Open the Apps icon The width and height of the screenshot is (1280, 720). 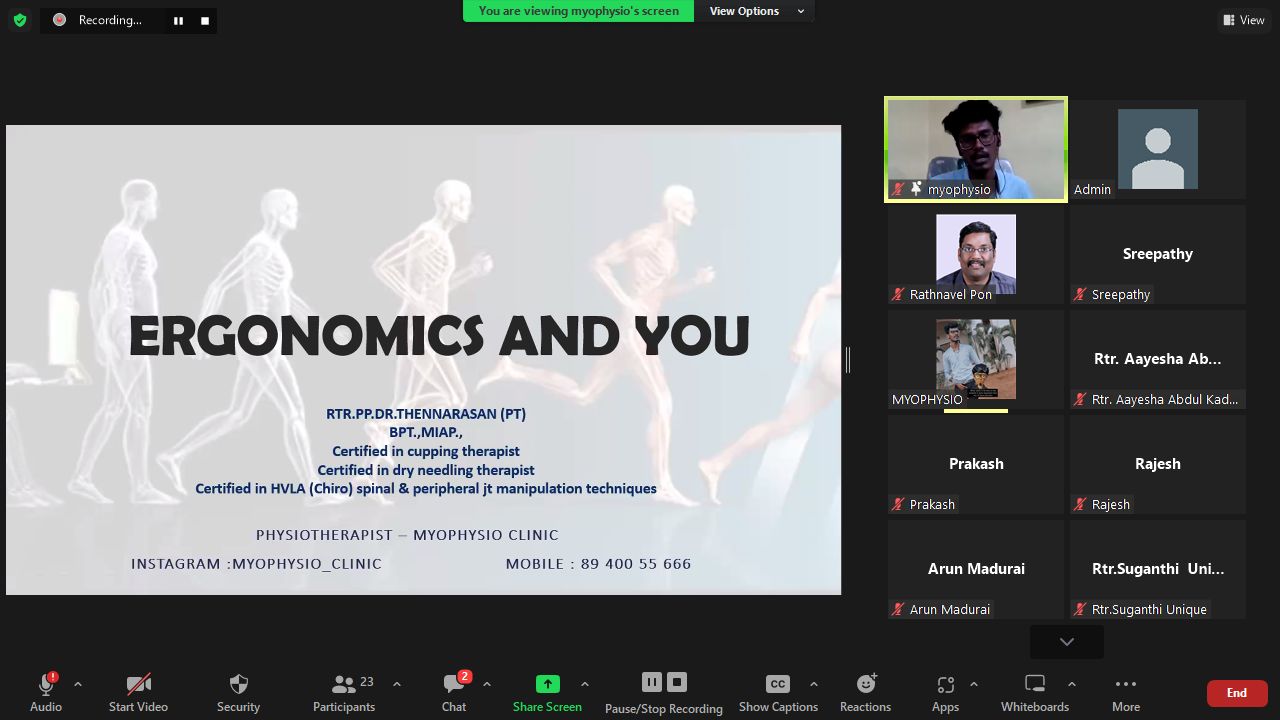click(x=945, y=684)
